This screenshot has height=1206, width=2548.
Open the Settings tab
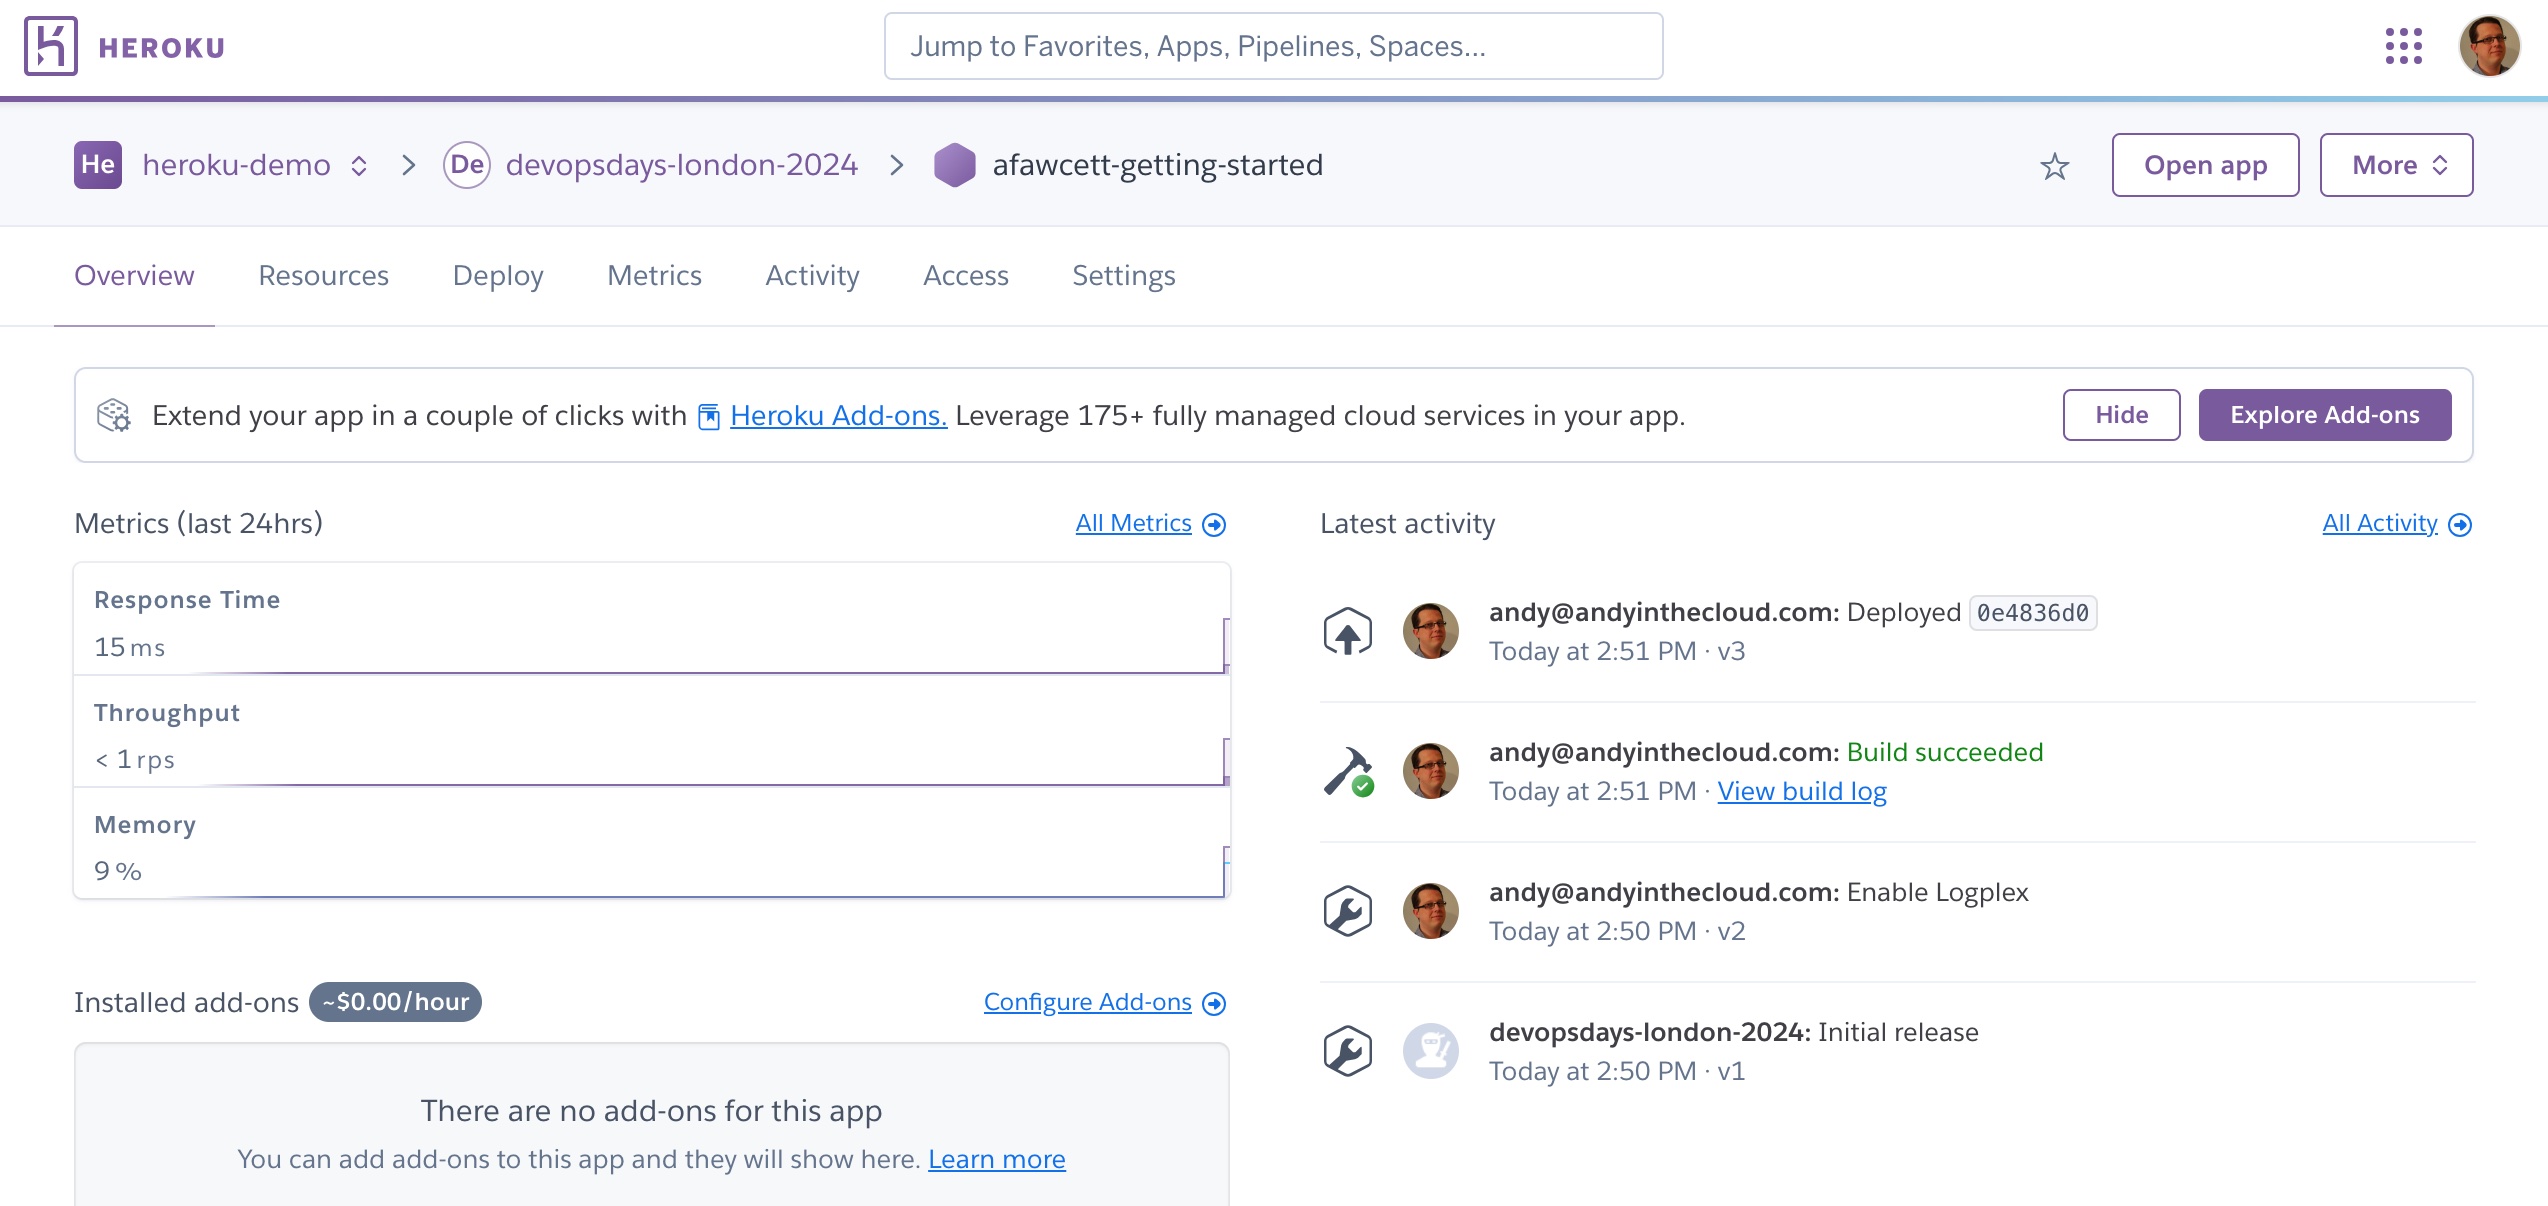(1123, 276)
